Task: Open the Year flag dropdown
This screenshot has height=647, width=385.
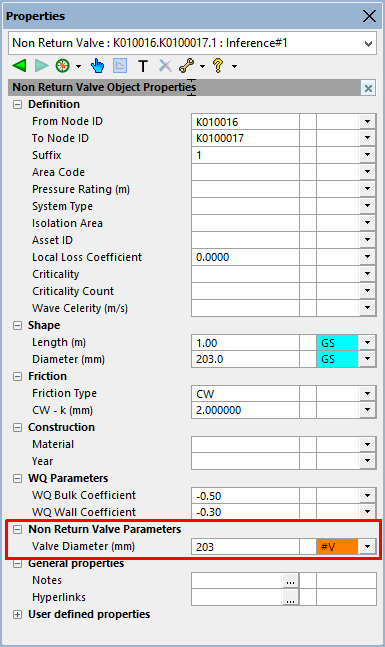Action: (x=367, y=461)
